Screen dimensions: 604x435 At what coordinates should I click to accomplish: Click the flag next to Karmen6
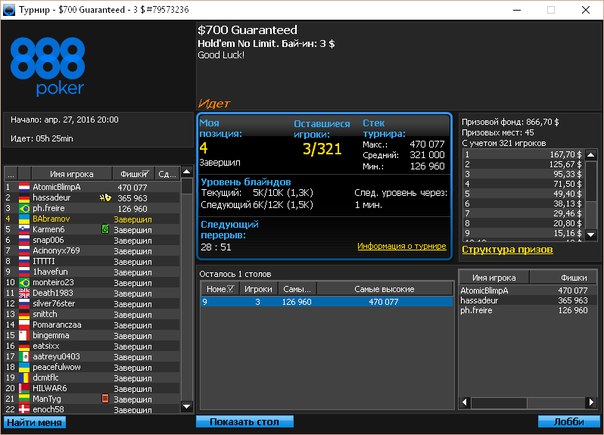24,230
